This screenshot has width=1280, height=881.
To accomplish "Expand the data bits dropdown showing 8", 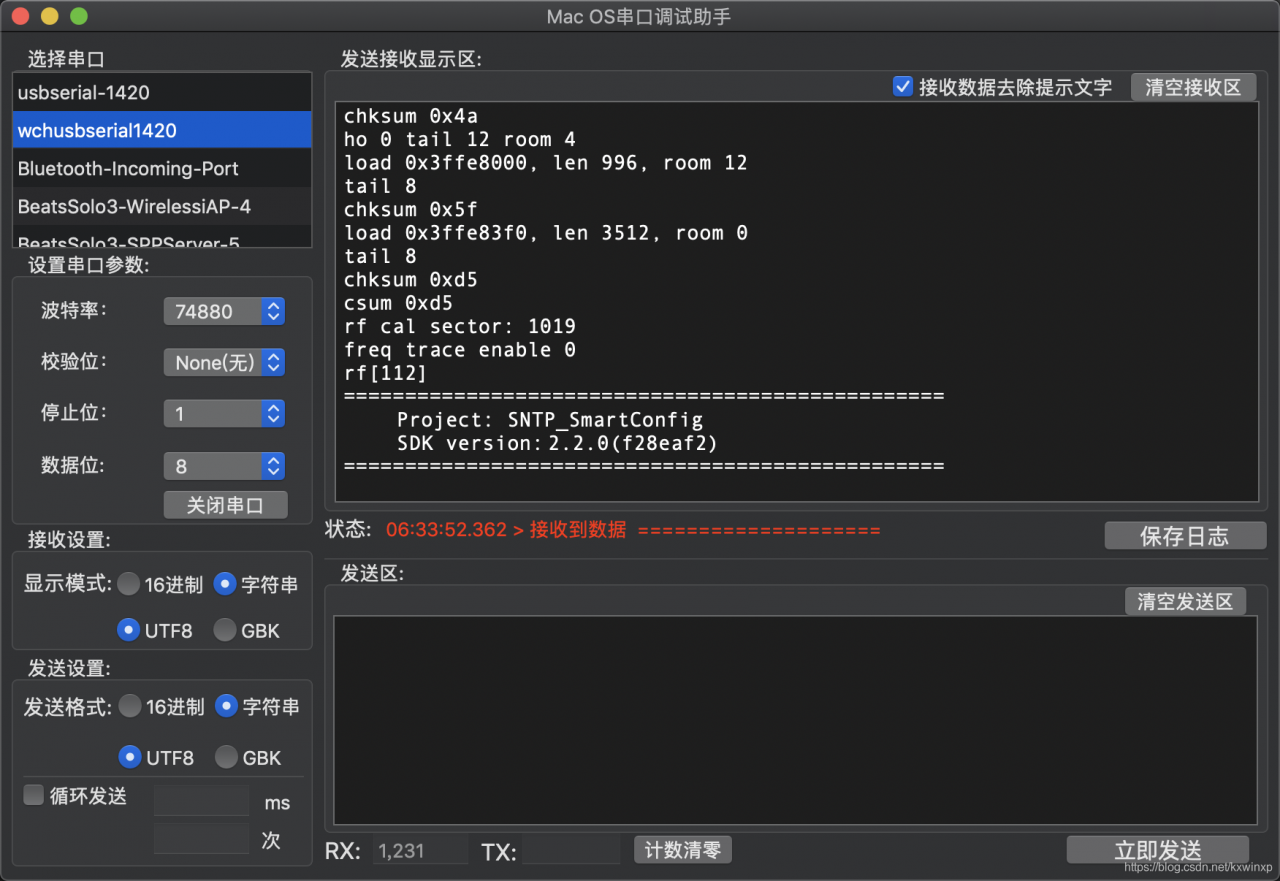I will [x=224, y=466].
